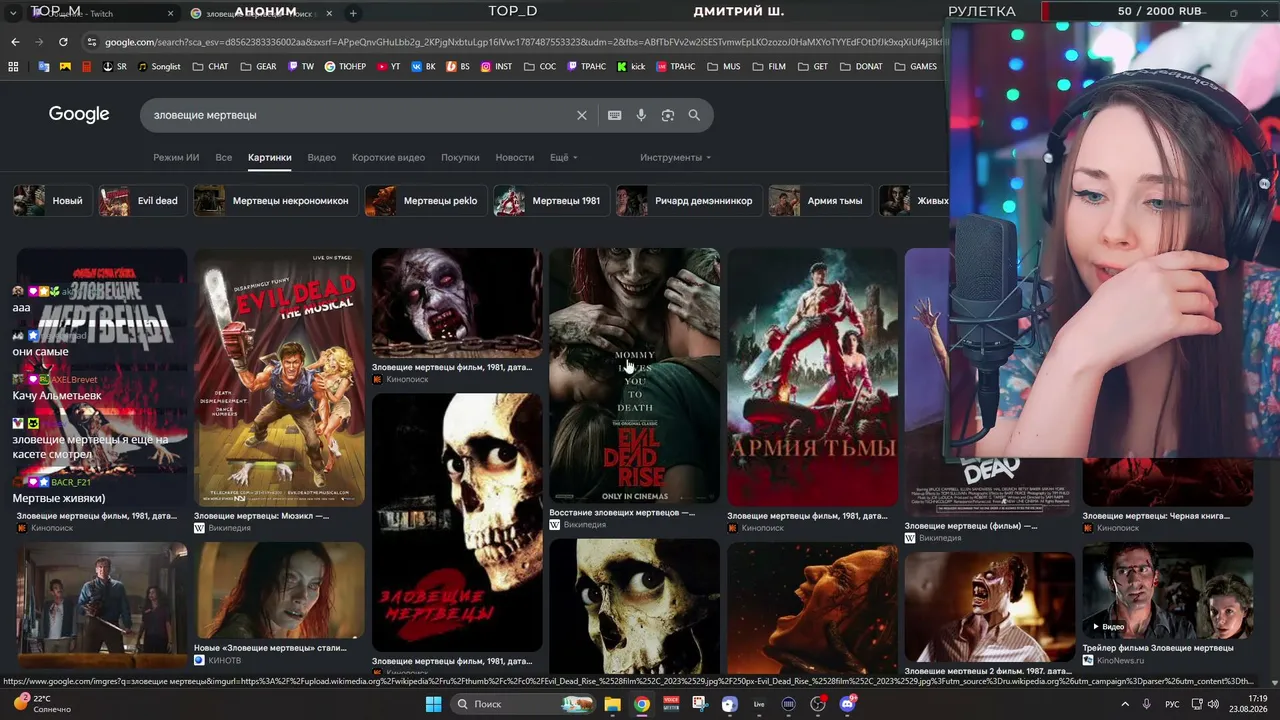Open the ТЮНЕР bookmark

[346, 67]
